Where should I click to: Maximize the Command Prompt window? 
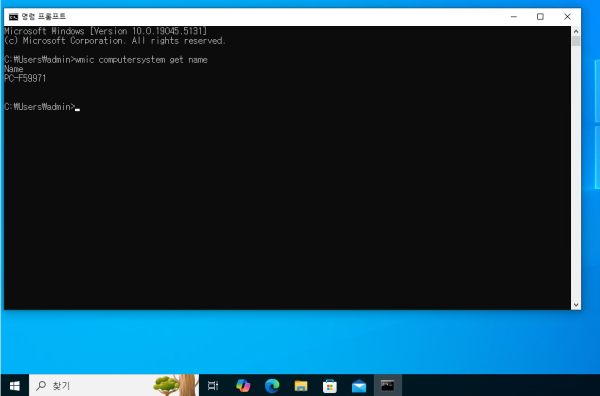tap(540, 17)
